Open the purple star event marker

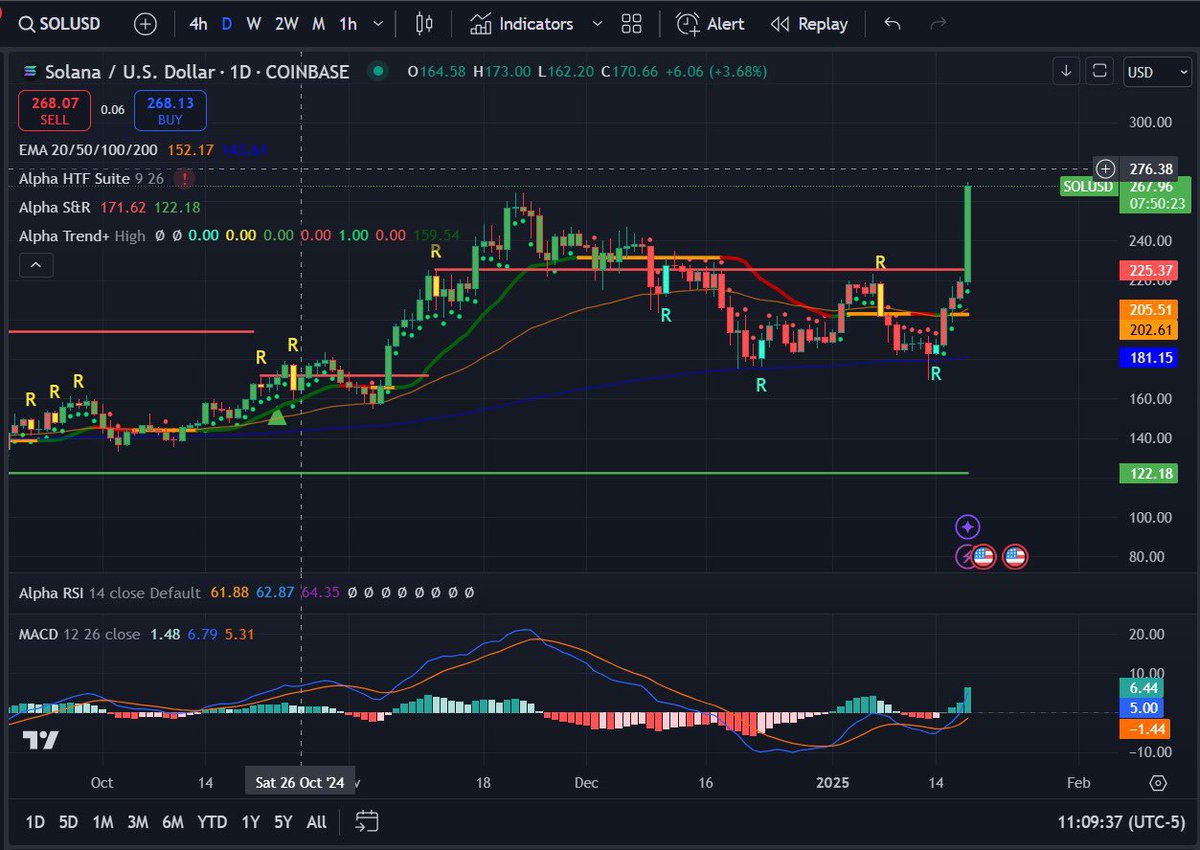point(966,526)
